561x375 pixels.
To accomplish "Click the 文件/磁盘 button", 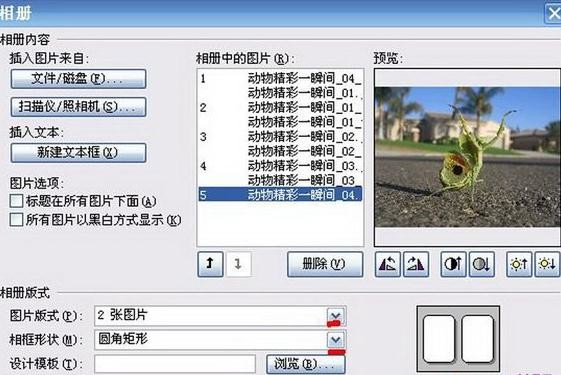I will (x=78, y=79).
